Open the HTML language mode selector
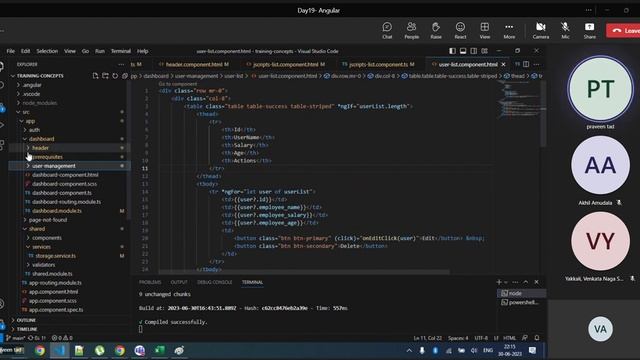 point(509,338)
